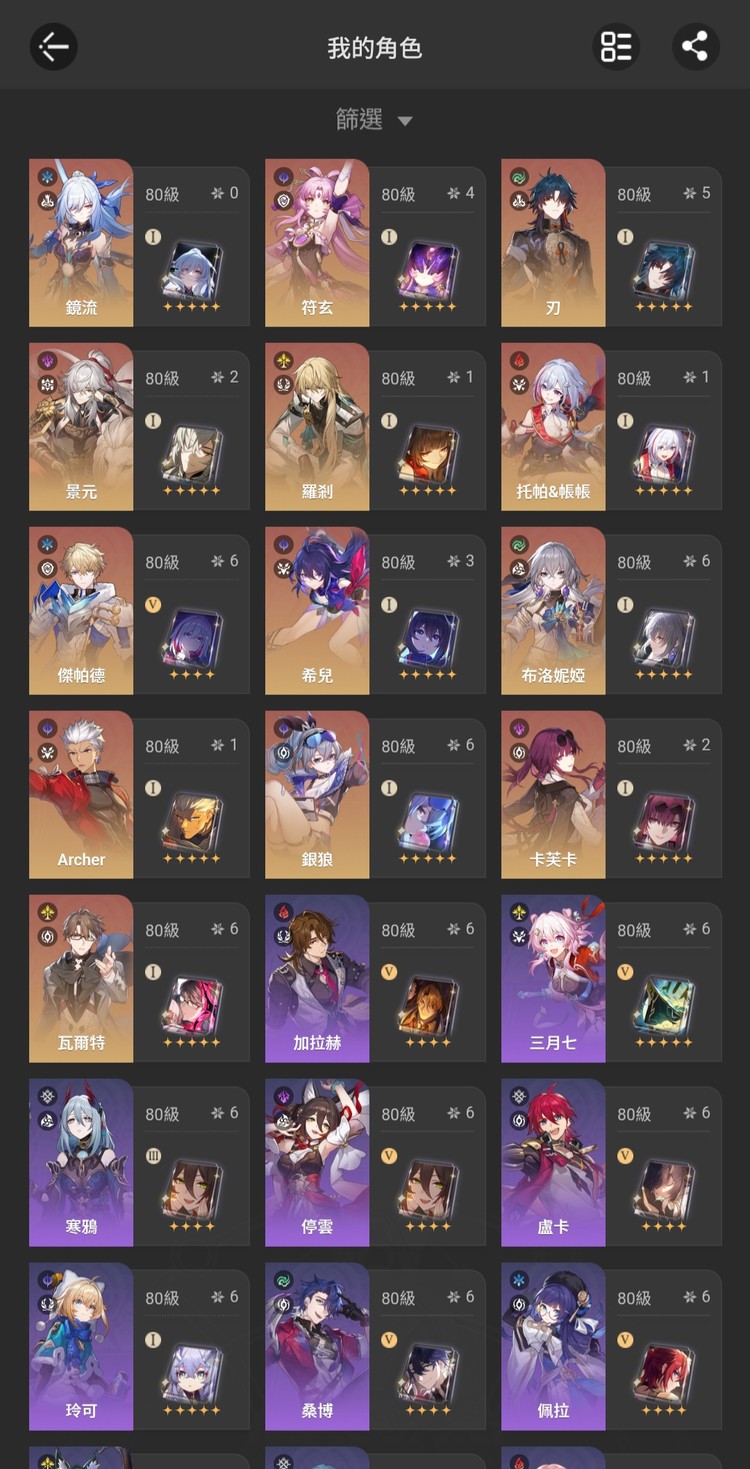Image resolution: width=750 pixels, height=1469 pixels.
Task: Select 鏡流 character portrait
Action: (81, 242)
